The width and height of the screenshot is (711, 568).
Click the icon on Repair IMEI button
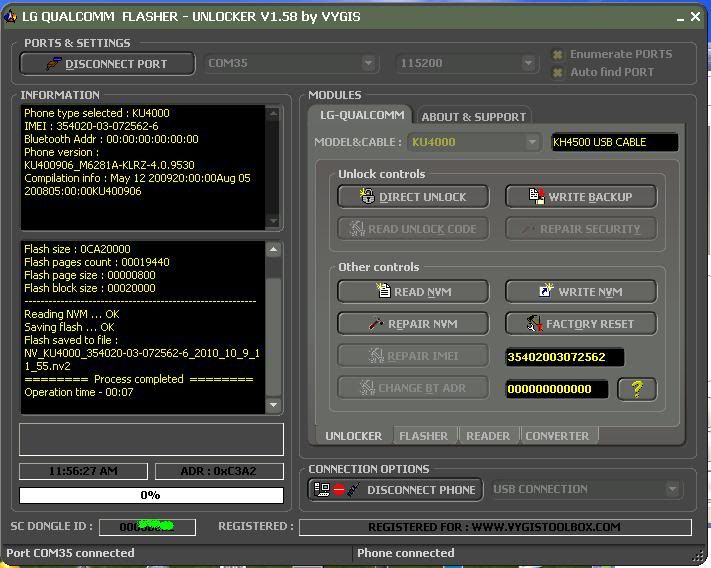coord(376,355)
